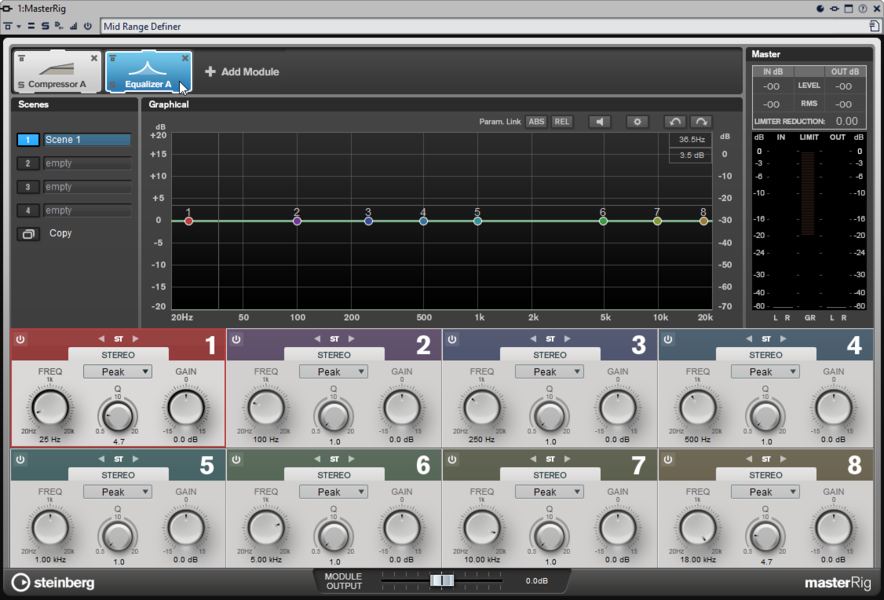Select the STEREO tab of band 8

pos(766,475)
